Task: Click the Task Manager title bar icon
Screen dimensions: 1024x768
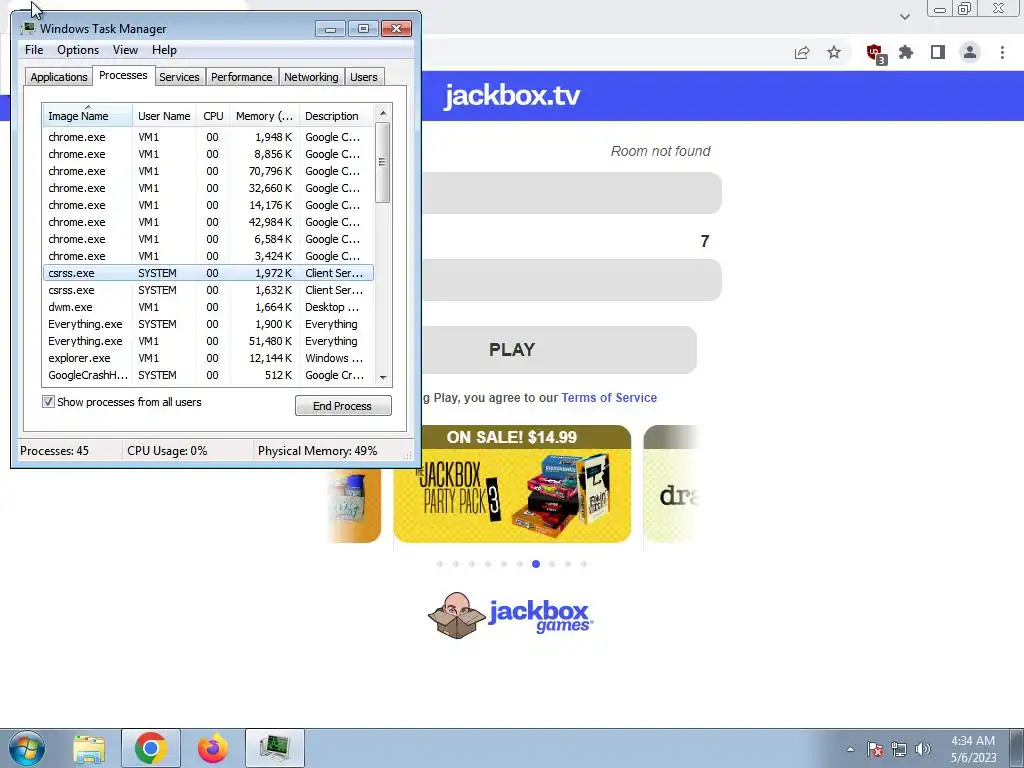Action: click(28, 28)
